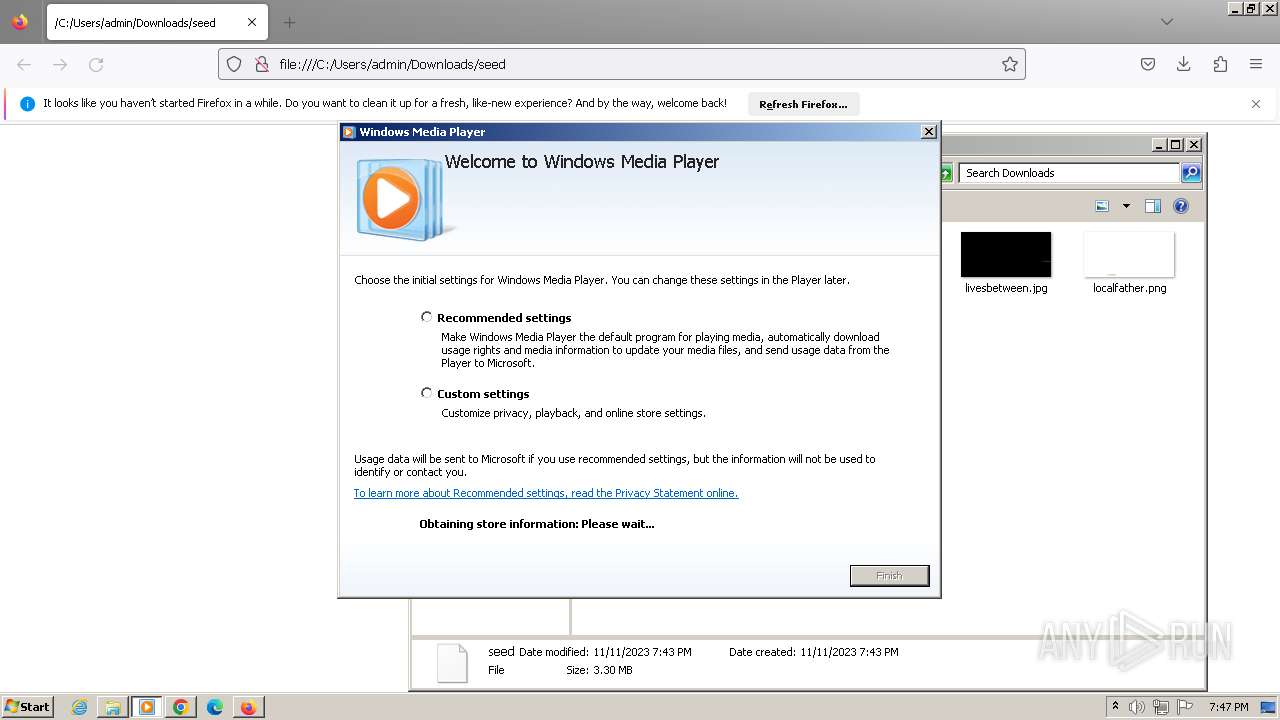Open the Firefox downloads panel

(1184, 64)
